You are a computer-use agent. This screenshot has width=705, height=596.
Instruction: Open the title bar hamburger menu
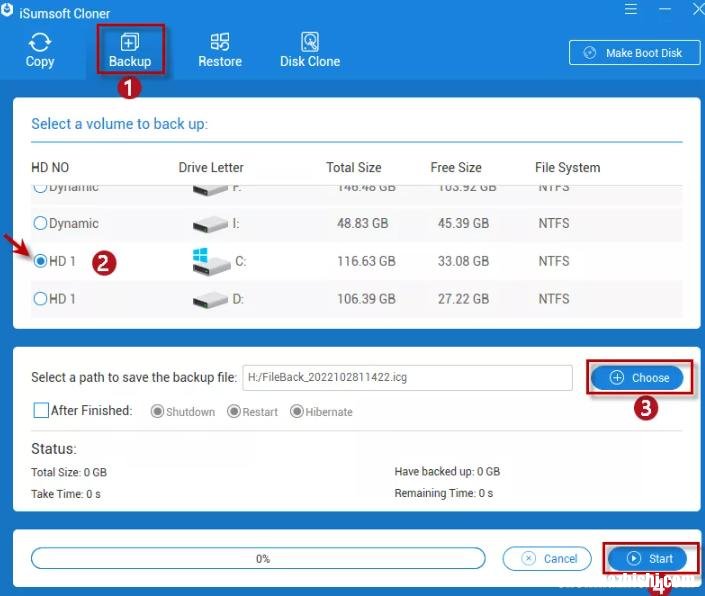[630, 11]
